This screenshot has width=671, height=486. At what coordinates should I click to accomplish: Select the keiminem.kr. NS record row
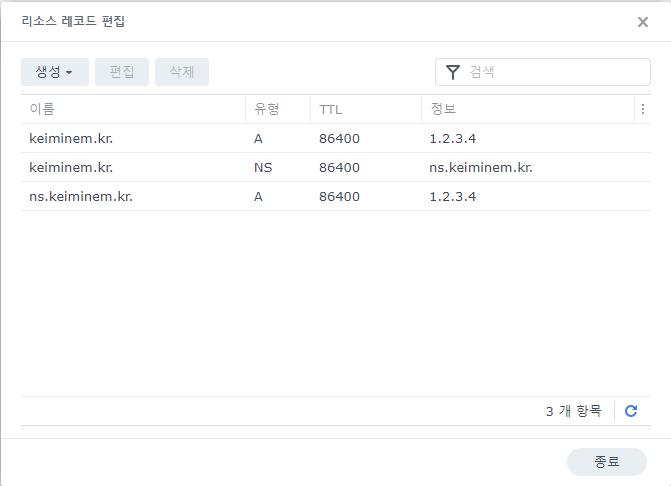pyautogui.click(x=72, y=168)
